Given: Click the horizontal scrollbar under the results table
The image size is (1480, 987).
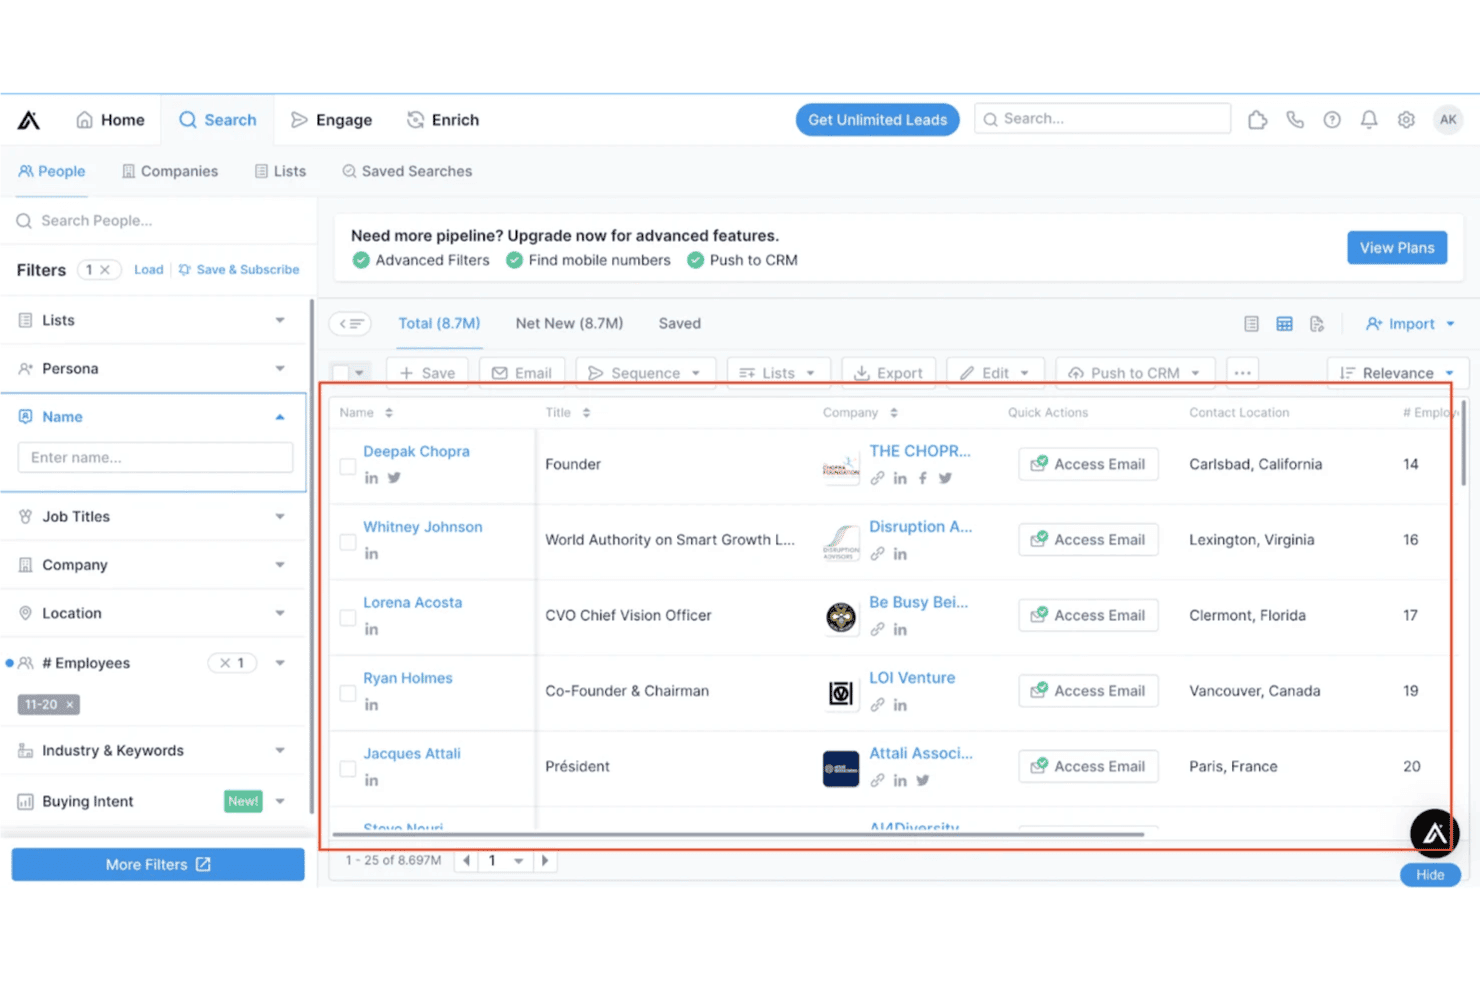Looking at the screenshot, I should tap(738, 834).
